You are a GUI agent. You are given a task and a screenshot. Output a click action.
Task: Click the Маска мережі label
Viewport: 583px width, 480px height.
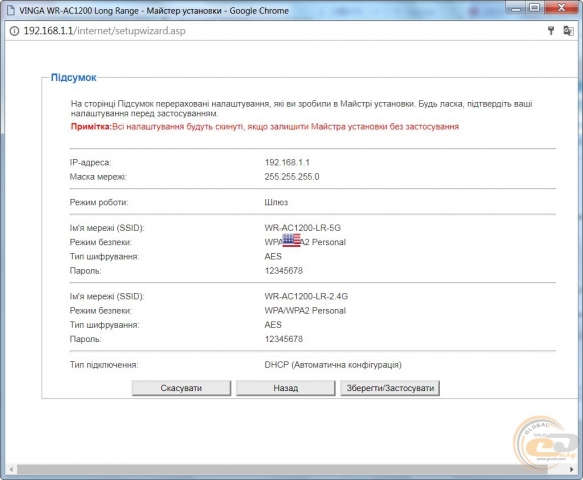pyautogui.click(x=98, y=177)
